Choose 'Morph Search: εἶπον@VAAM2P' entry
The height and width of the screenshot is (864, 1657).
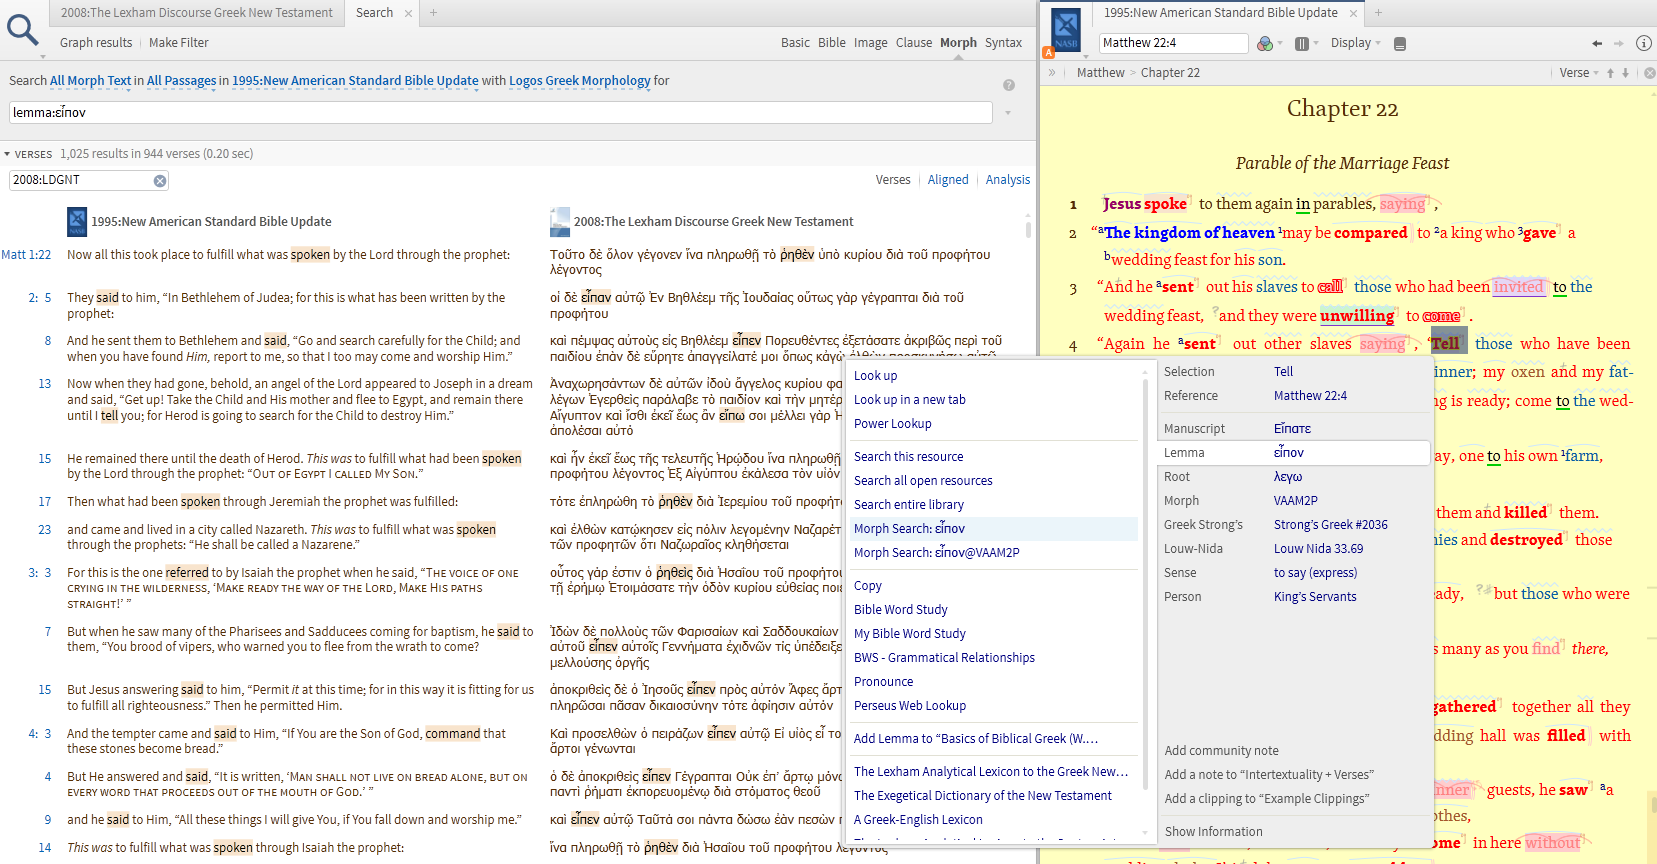937,553
